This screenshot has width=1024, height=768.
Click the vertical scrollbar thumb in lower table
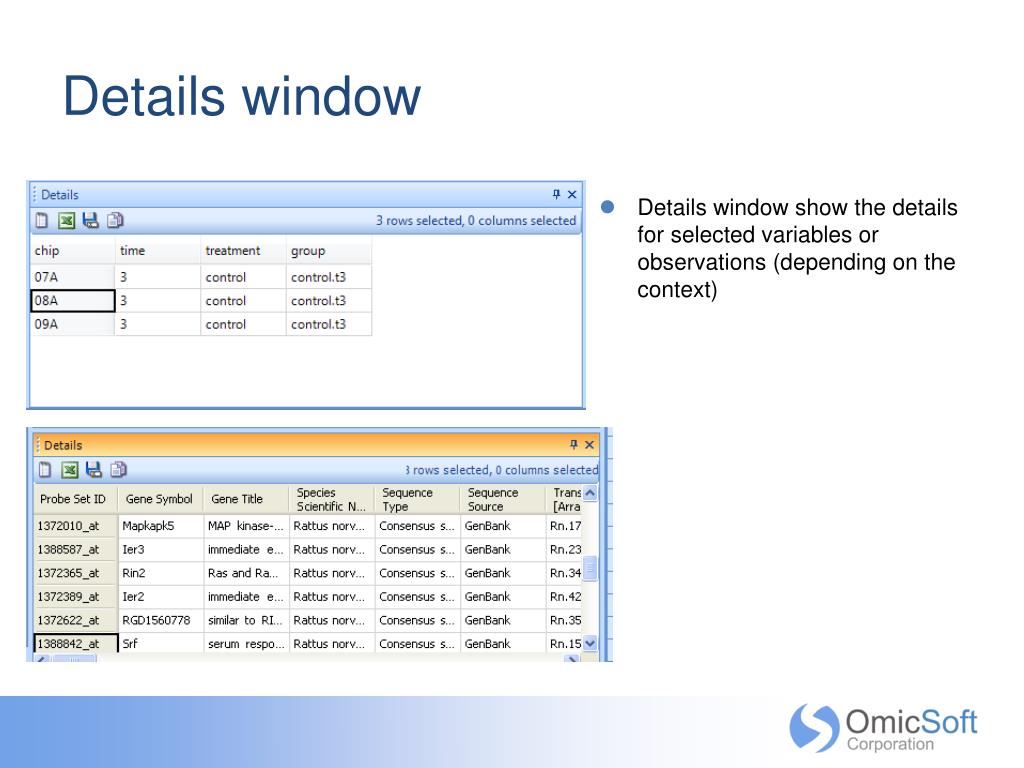point(590,568)
